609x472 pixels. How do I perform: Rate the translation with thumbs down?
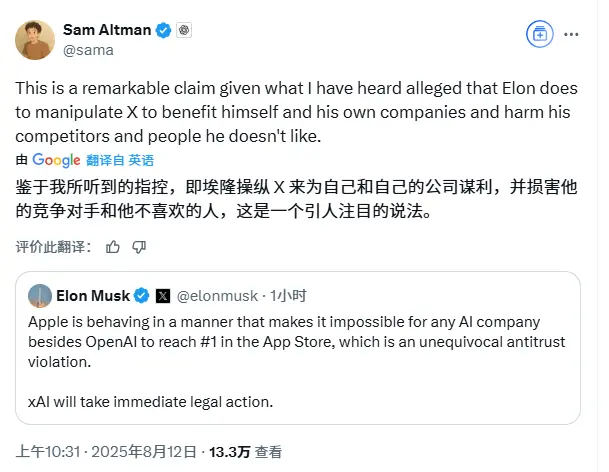tap(139, 246)
